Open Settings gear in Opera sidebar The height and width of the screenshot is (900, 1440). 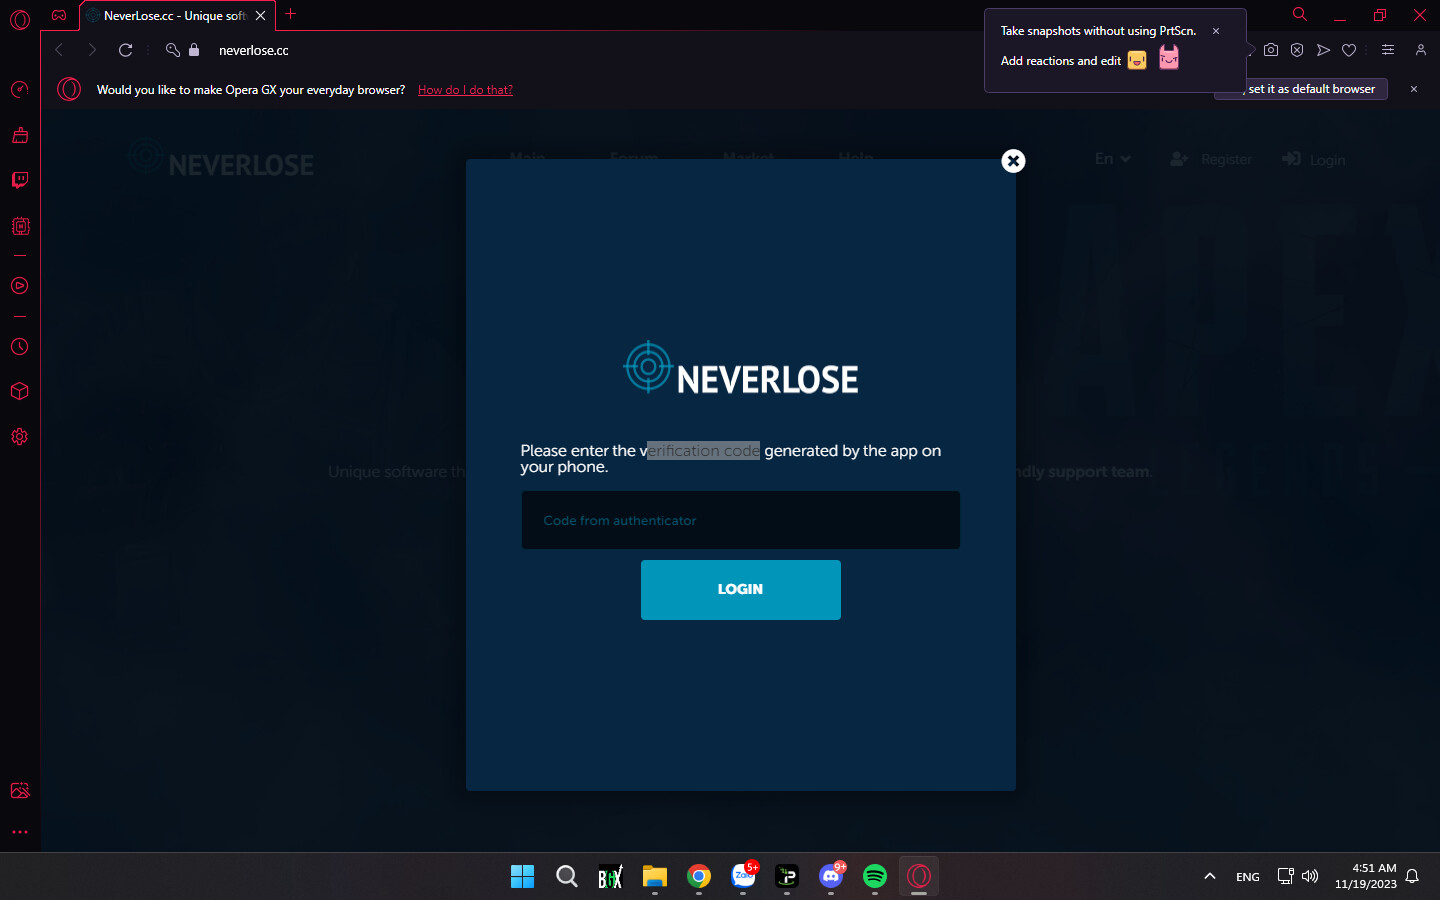pyautogui.click(x=19, y=437)
